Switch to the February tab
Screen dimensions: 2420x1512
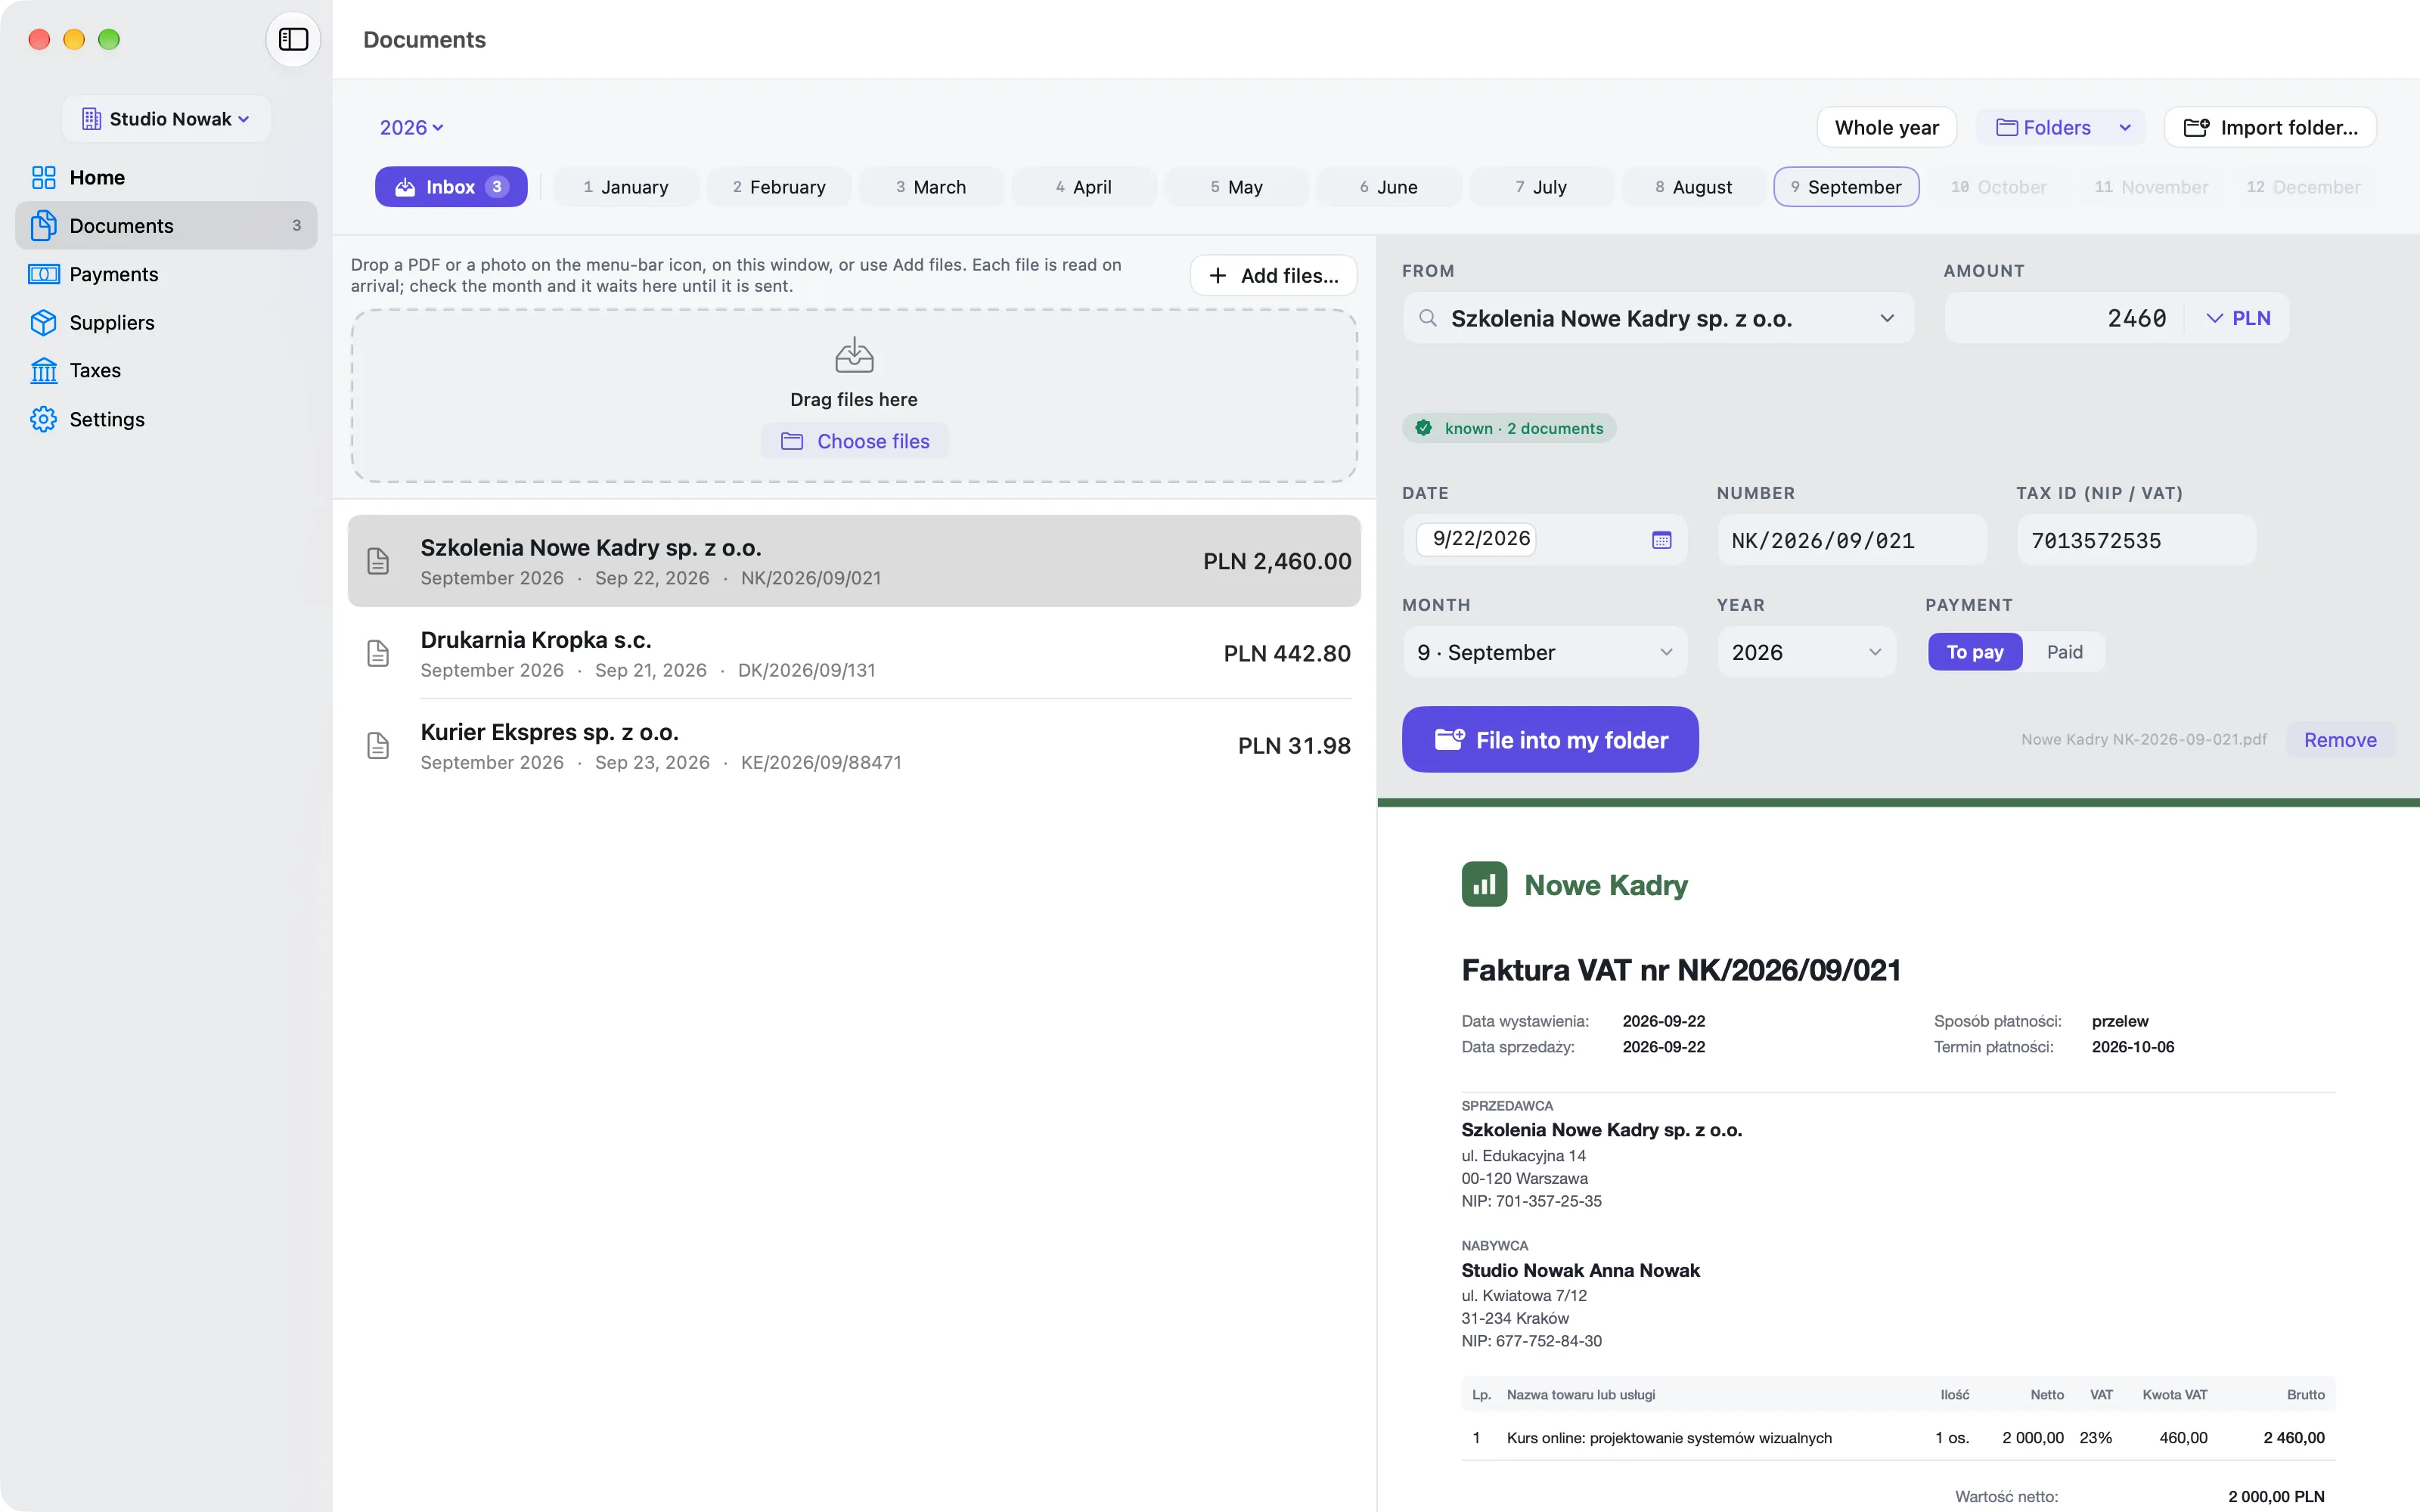778,187
